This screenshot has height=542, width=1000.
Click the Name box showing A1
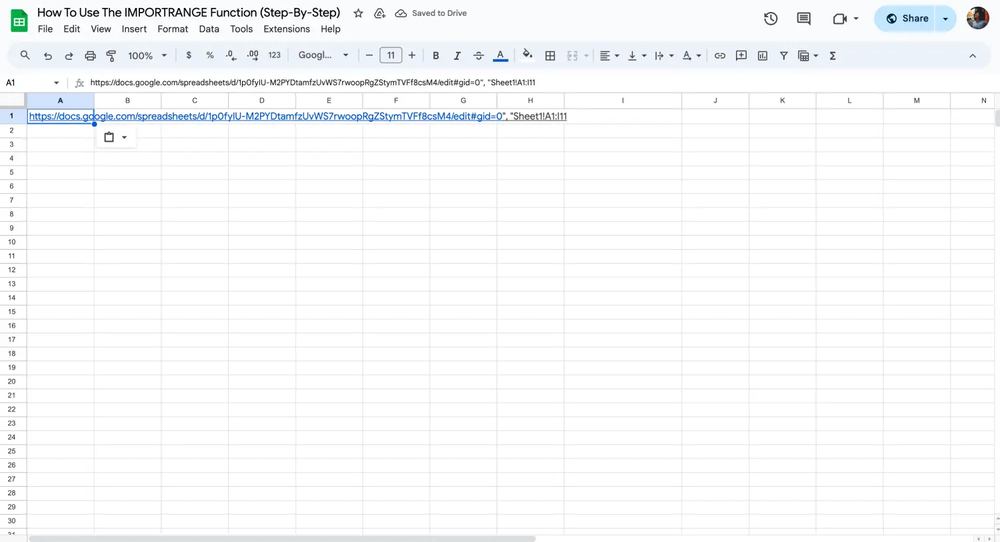28,83
